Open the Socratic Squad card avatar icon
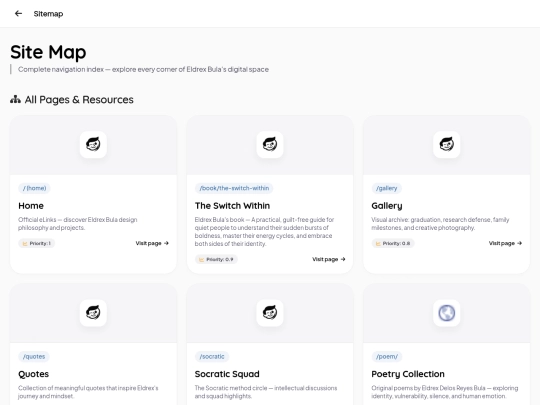The height and width of the screenshot is (405, 540). click(270, 313)
